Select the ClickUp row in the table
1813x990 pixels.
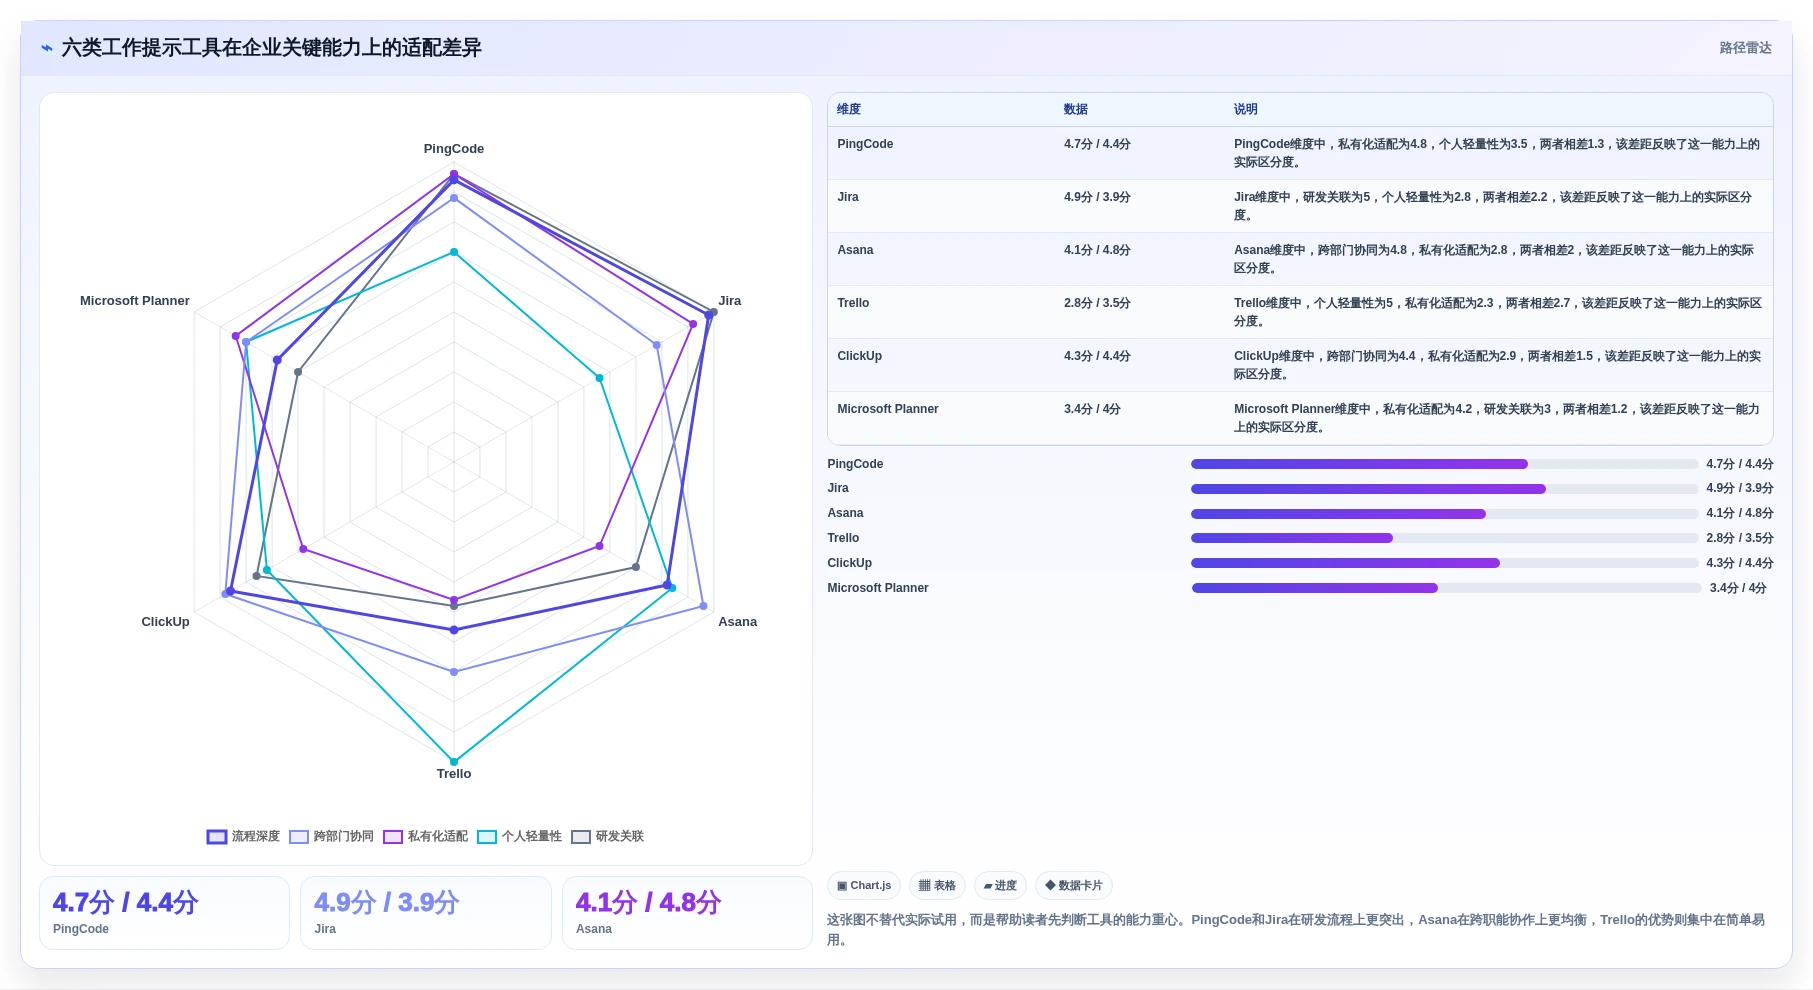pyautogui.click(x=1300, y=365)
